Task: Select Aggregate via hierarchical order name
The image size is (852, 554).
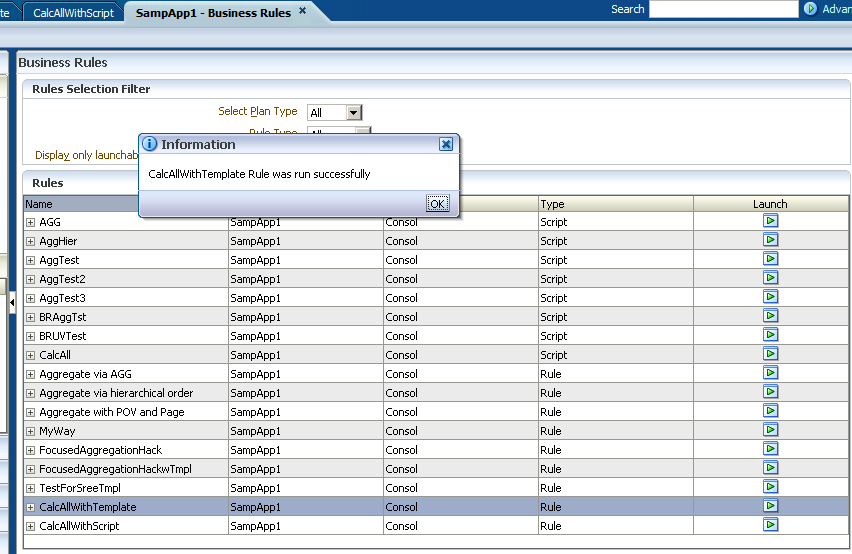Action: tap(116, 393)
